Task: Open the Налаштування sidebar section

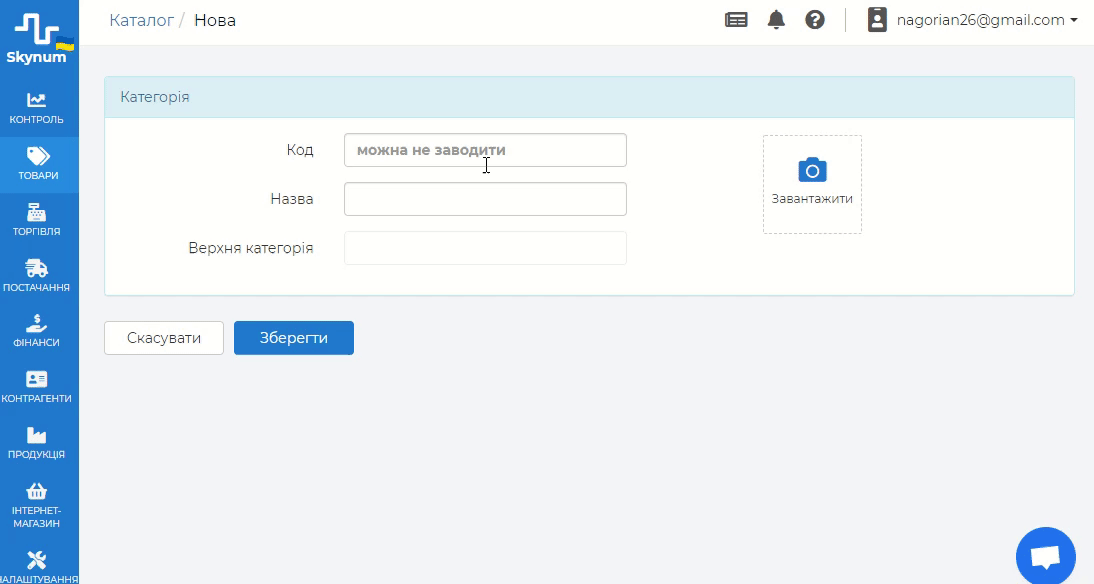Action: [x=36, y=567]
